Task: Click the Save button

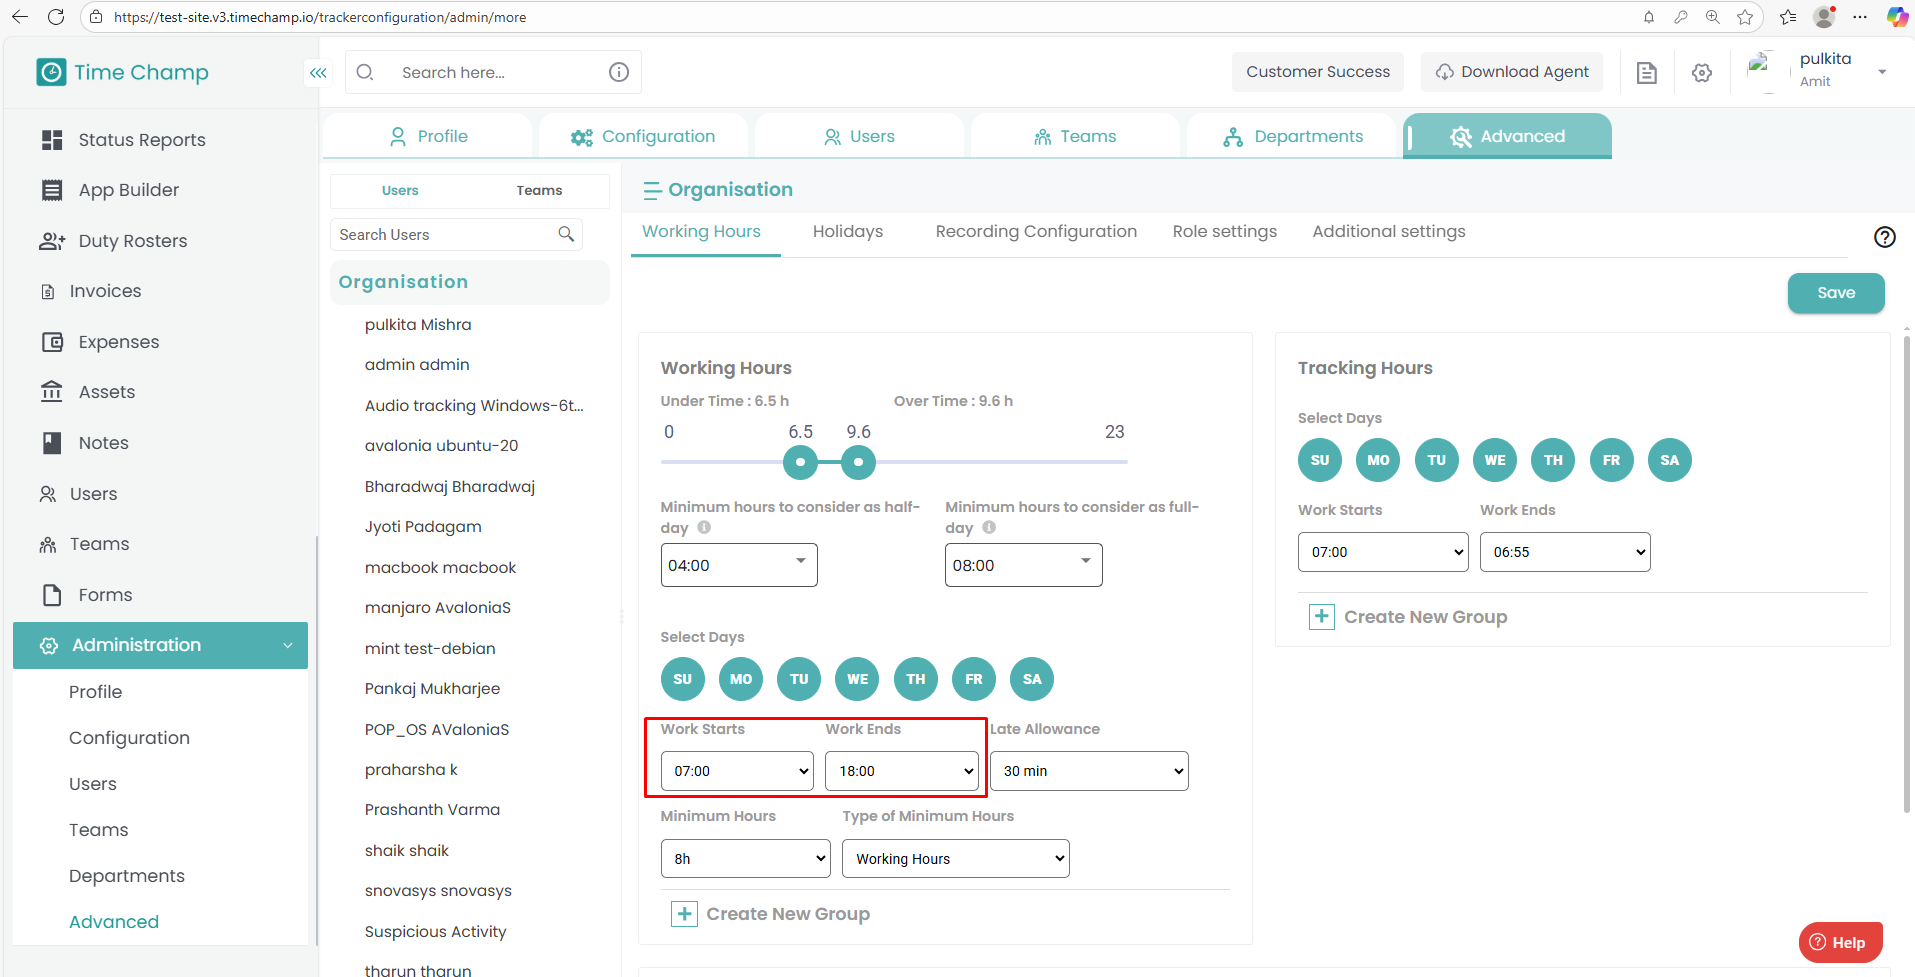Action: point(1835,293)
